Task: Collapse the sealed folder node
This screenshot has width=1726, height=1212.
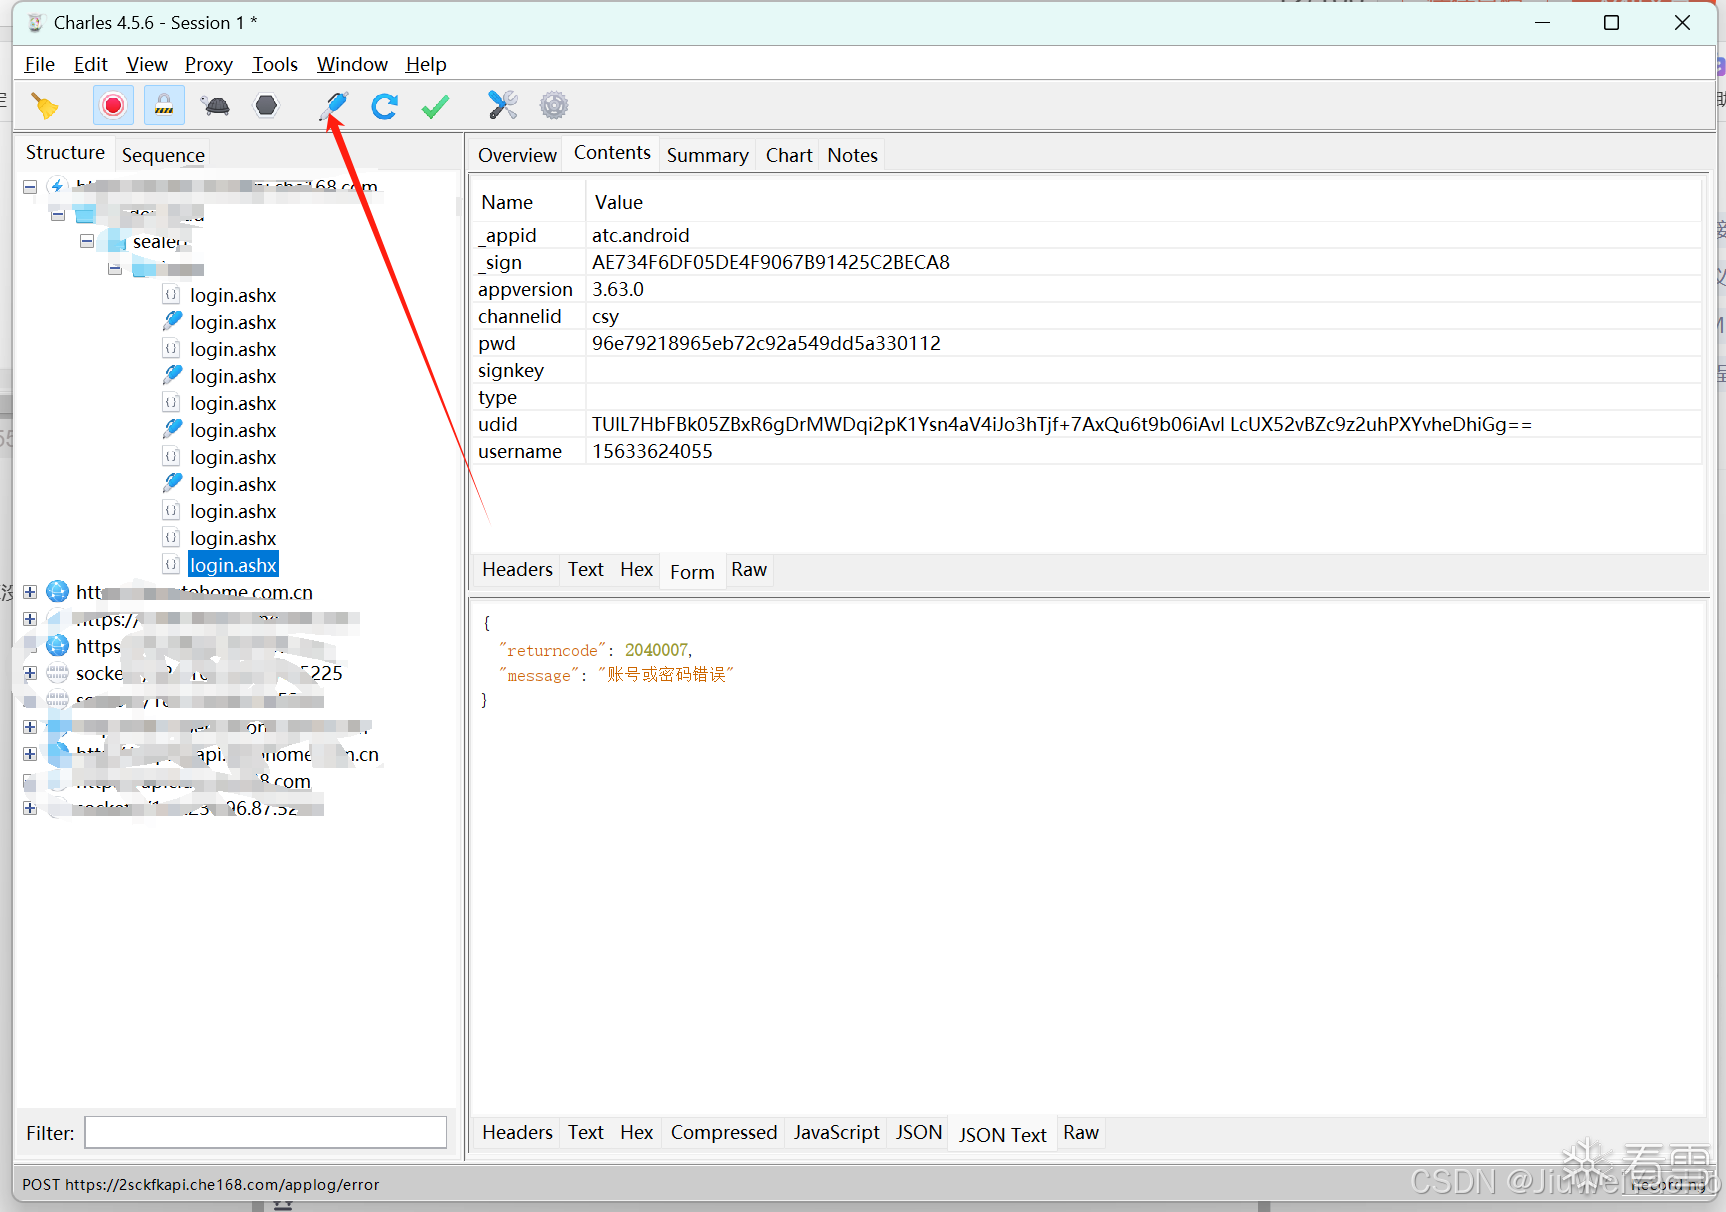Action: pos(87,241)
